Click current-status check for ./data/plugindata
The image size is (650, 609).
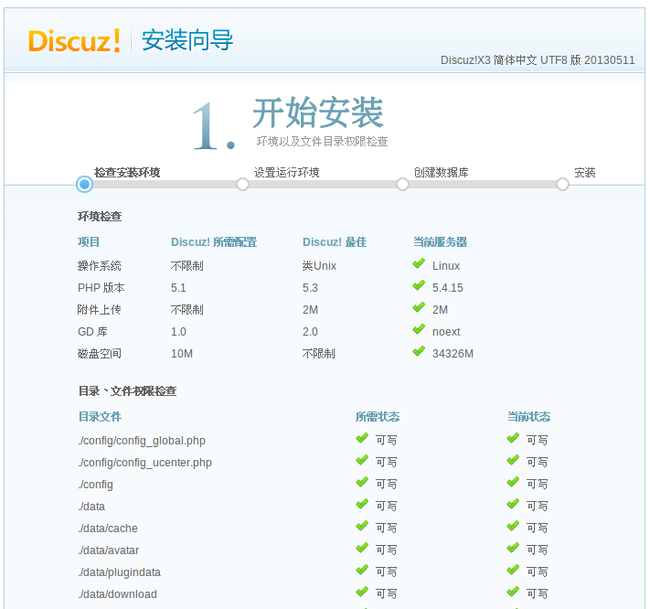[x=513, y=570]
